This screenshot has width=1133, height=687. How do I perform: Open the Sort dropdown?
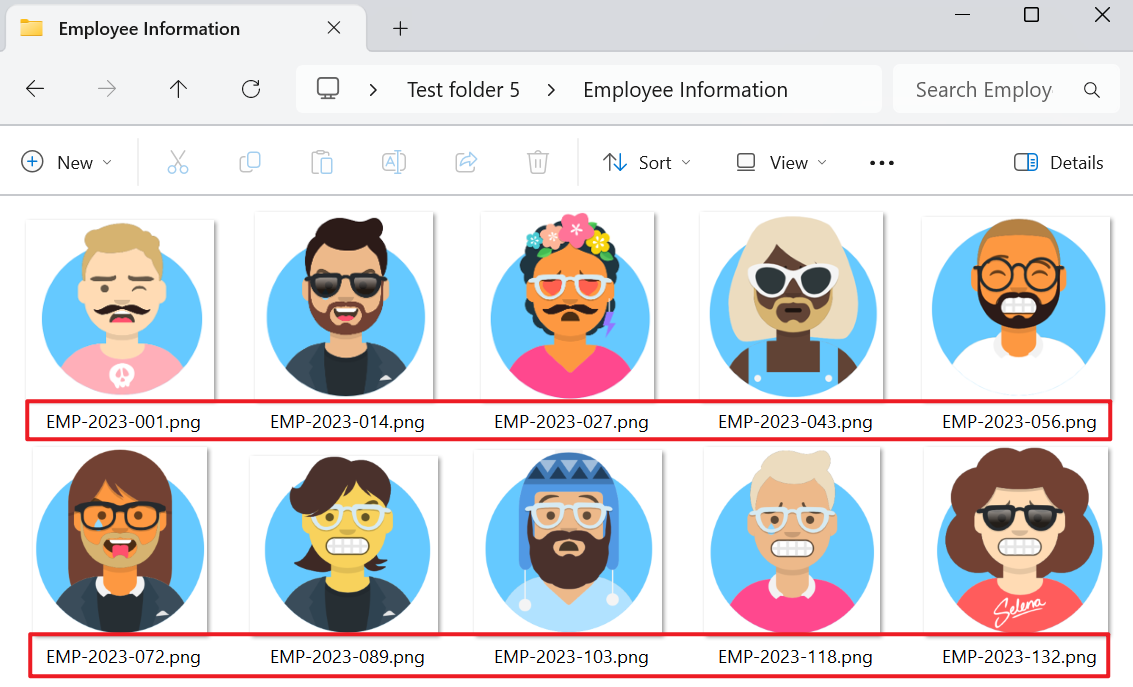pyautogui.click(x=647, y=161)
